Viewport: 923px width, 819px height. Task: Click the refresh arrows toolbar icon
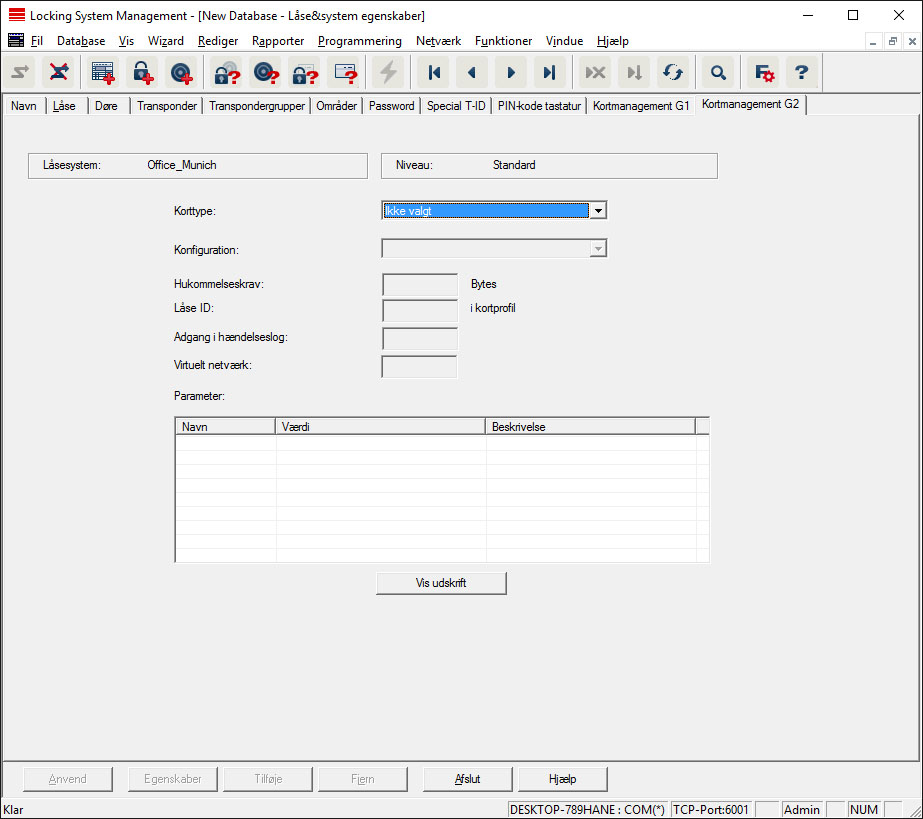(673, 73)
